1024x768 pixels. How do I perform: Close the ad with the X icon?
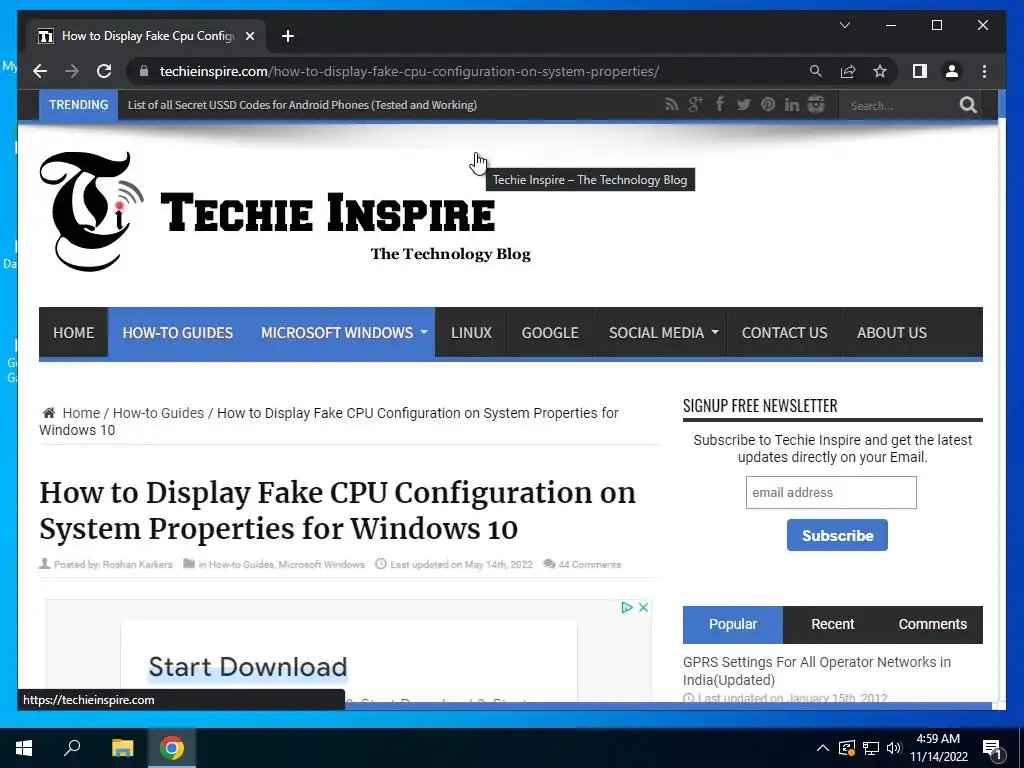643,607
